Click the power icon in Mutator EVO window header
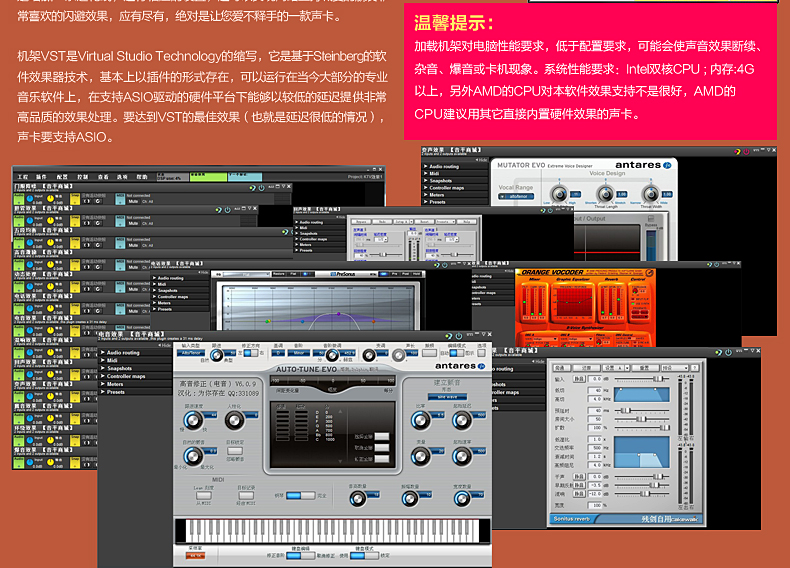 pyautogui.click(x=746, y=151)
